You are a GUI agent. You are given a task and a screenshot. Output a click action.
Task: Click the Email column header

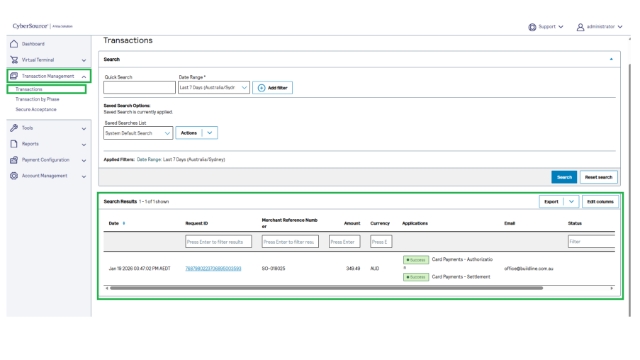pyautogui.click(x=509, y=223)
